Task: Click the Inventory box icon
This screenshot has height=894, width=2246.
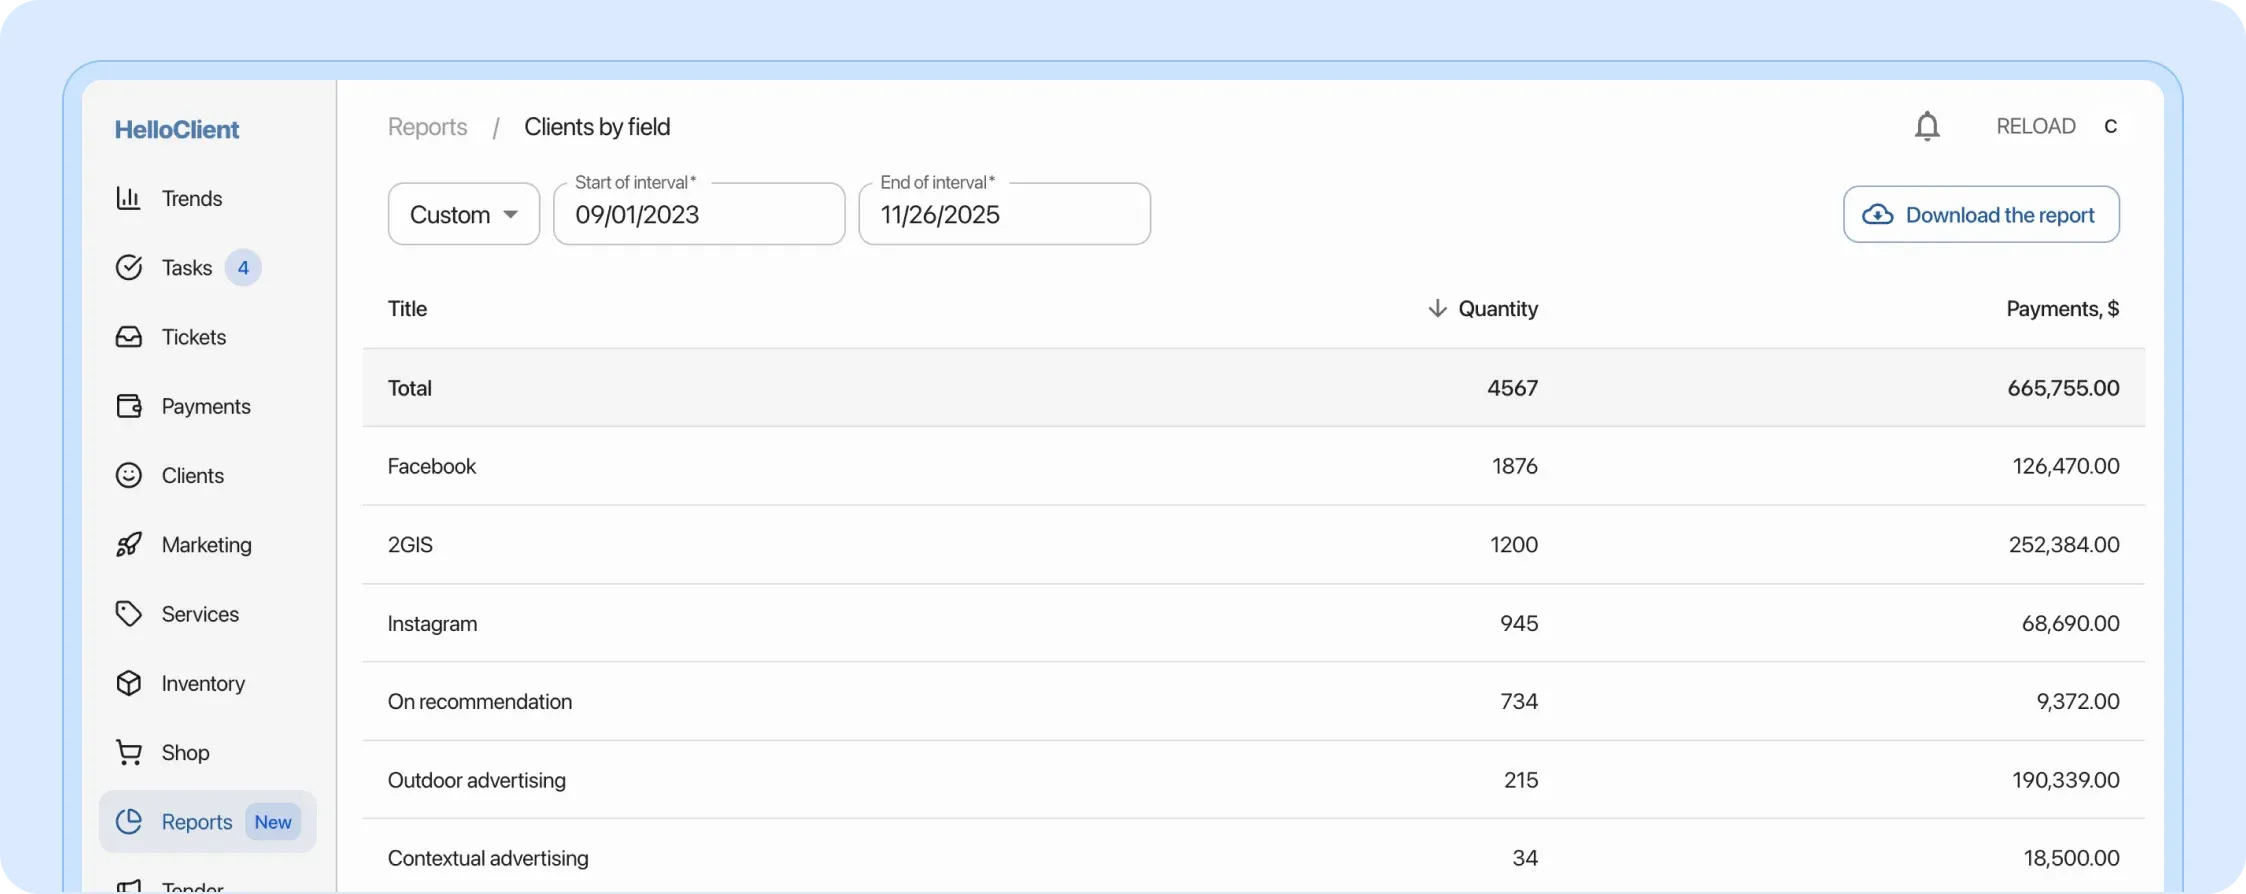Action: pos(128,683)
